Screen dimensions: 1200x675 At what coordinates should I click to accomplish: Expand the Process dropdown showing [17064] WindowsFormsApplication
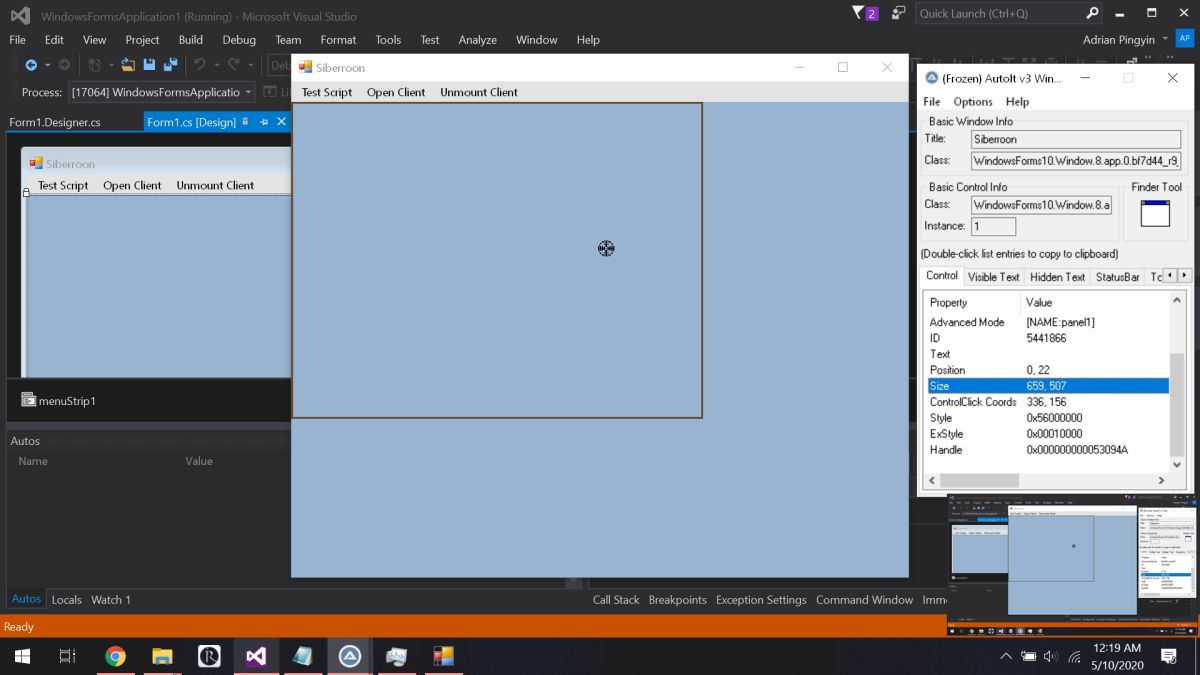tap(248, 92)
